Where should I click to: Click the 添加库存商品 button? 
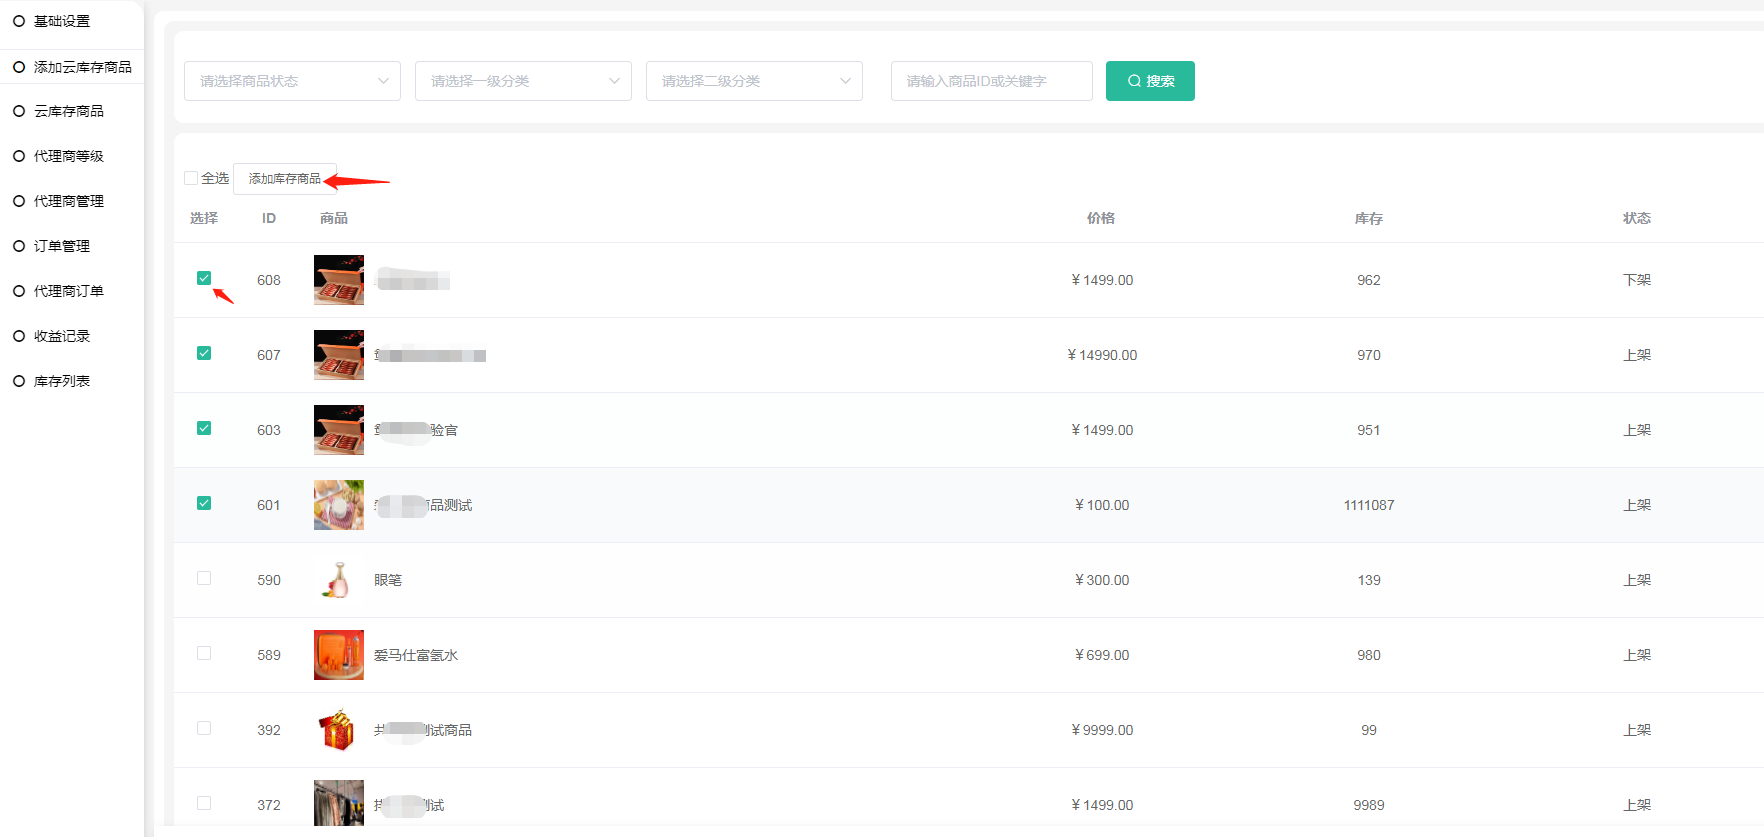click(x=285, y=179)
